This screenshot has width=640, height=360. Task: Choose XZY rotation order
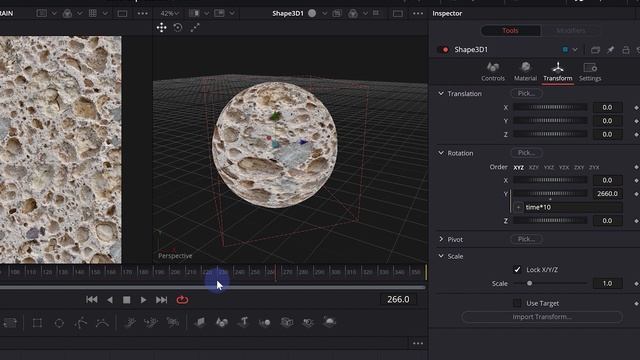click(533, 167)
